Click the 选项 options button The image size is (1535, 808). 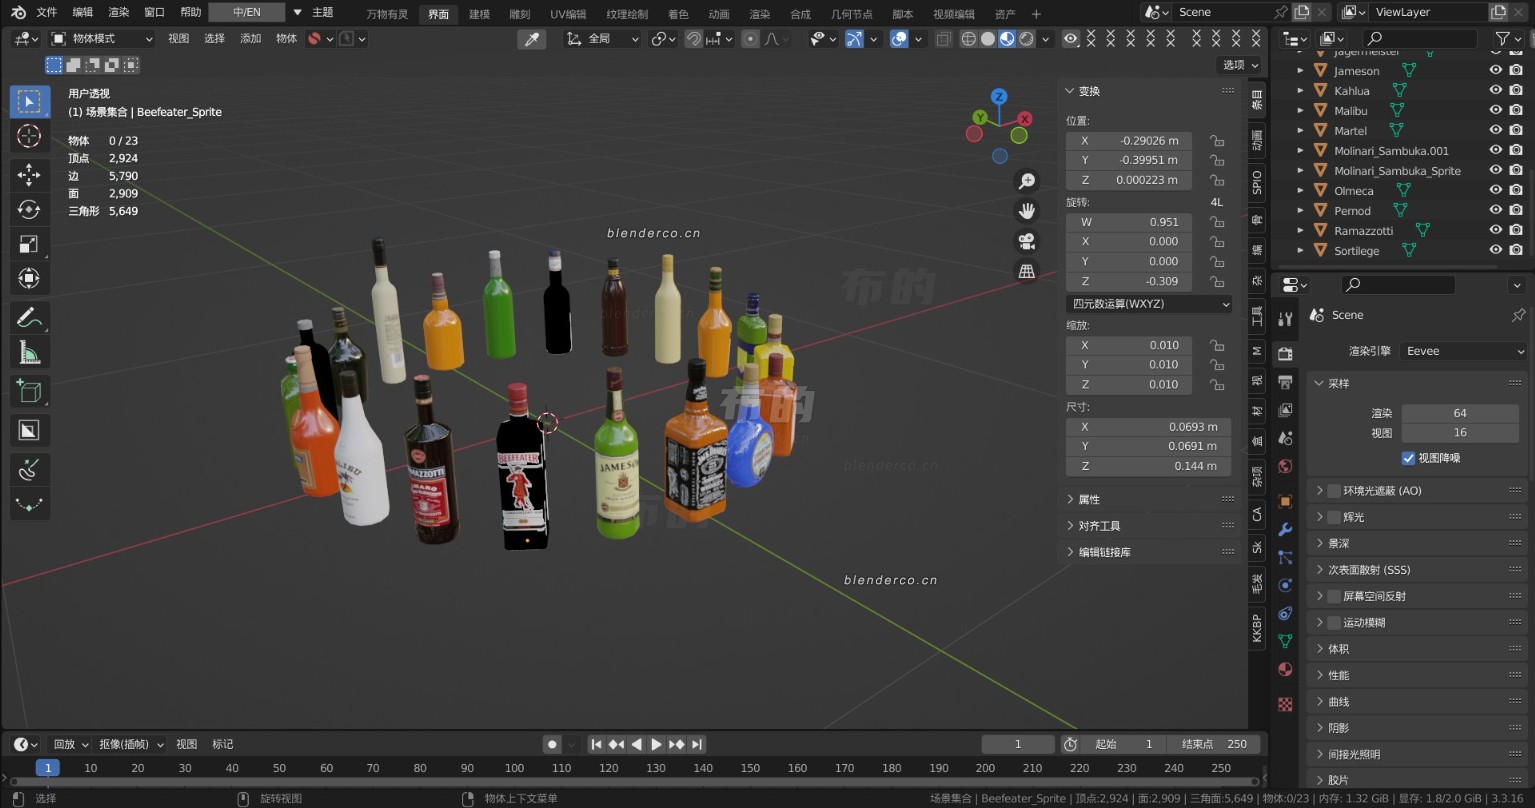coord(1240,65)
